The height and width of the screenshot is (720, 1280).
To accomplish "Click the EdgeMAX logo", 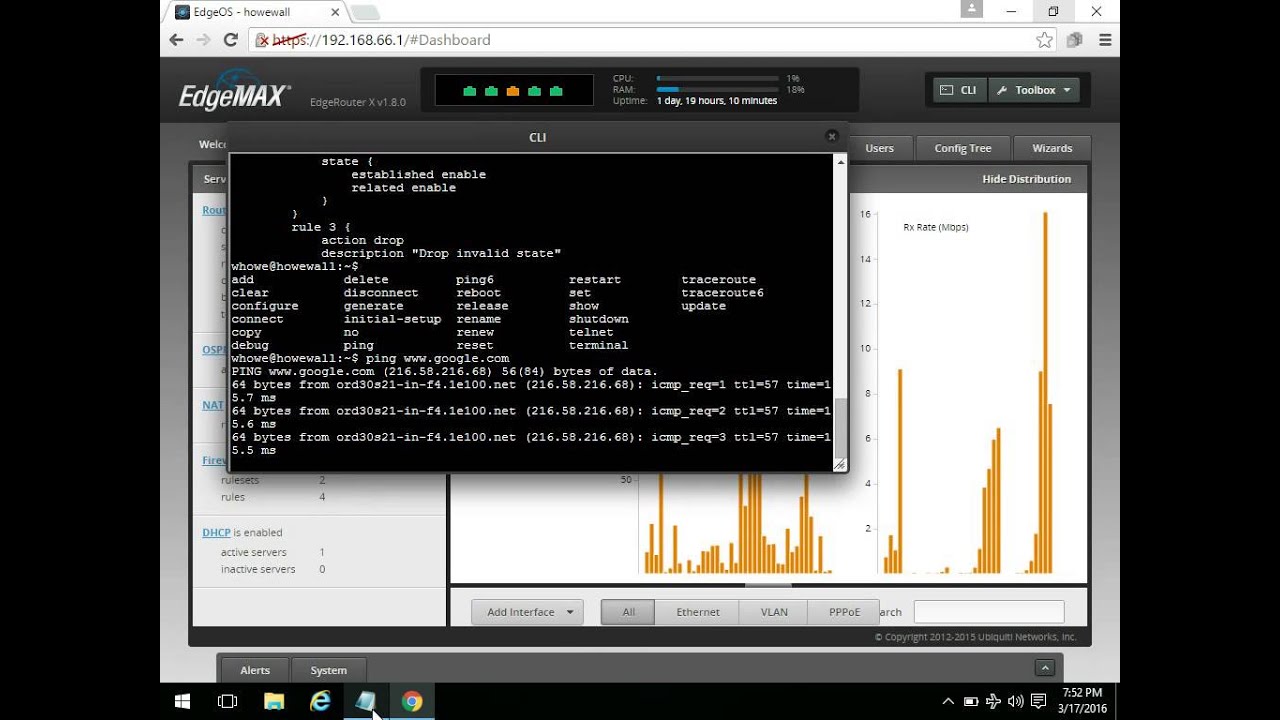I will click(x=234, y=93).
